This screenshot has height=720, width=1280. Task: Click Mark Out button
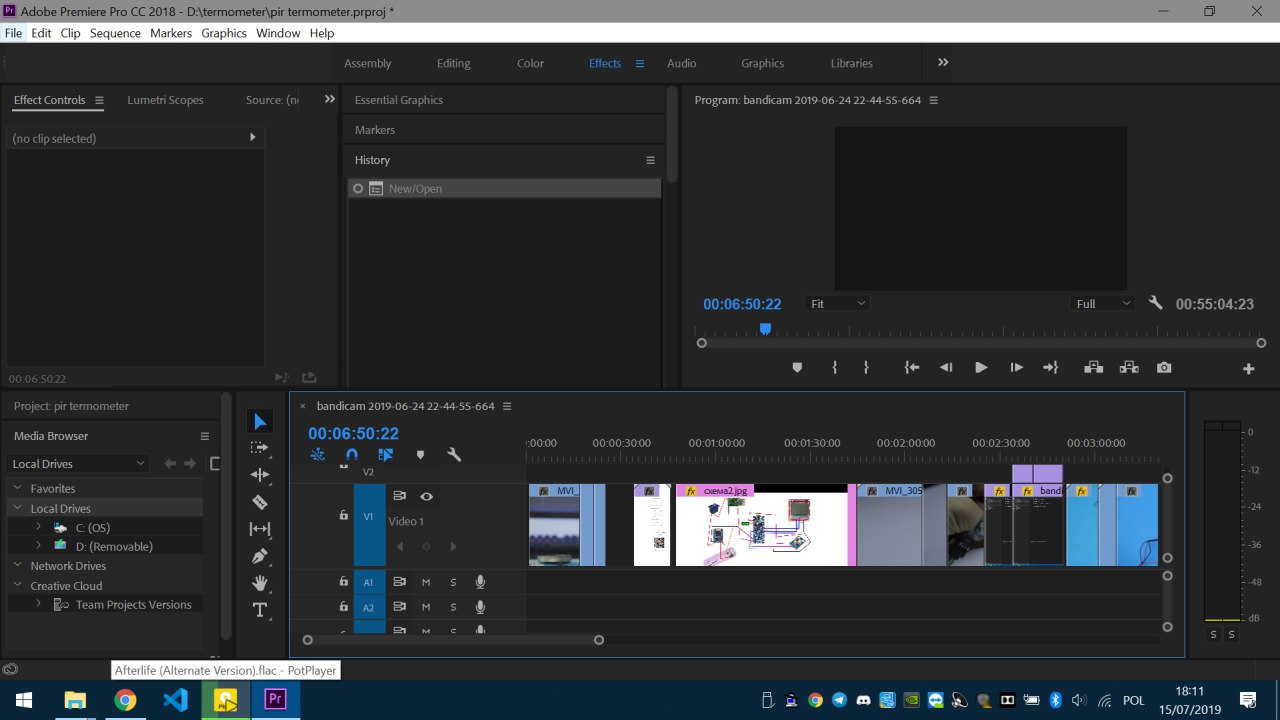(866, 368)
